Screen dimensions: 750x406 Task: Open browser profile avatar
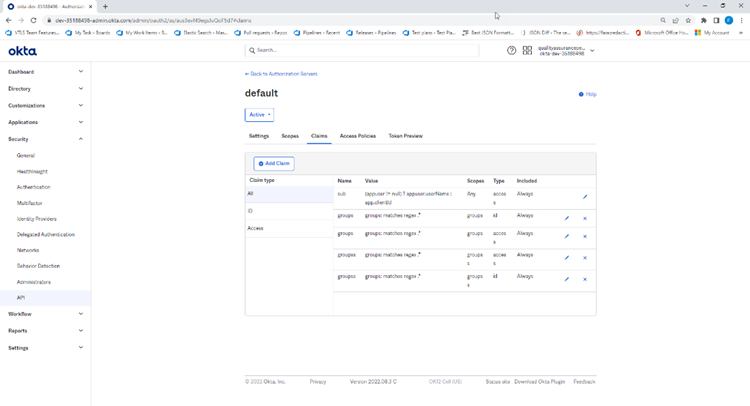(728, 21)
